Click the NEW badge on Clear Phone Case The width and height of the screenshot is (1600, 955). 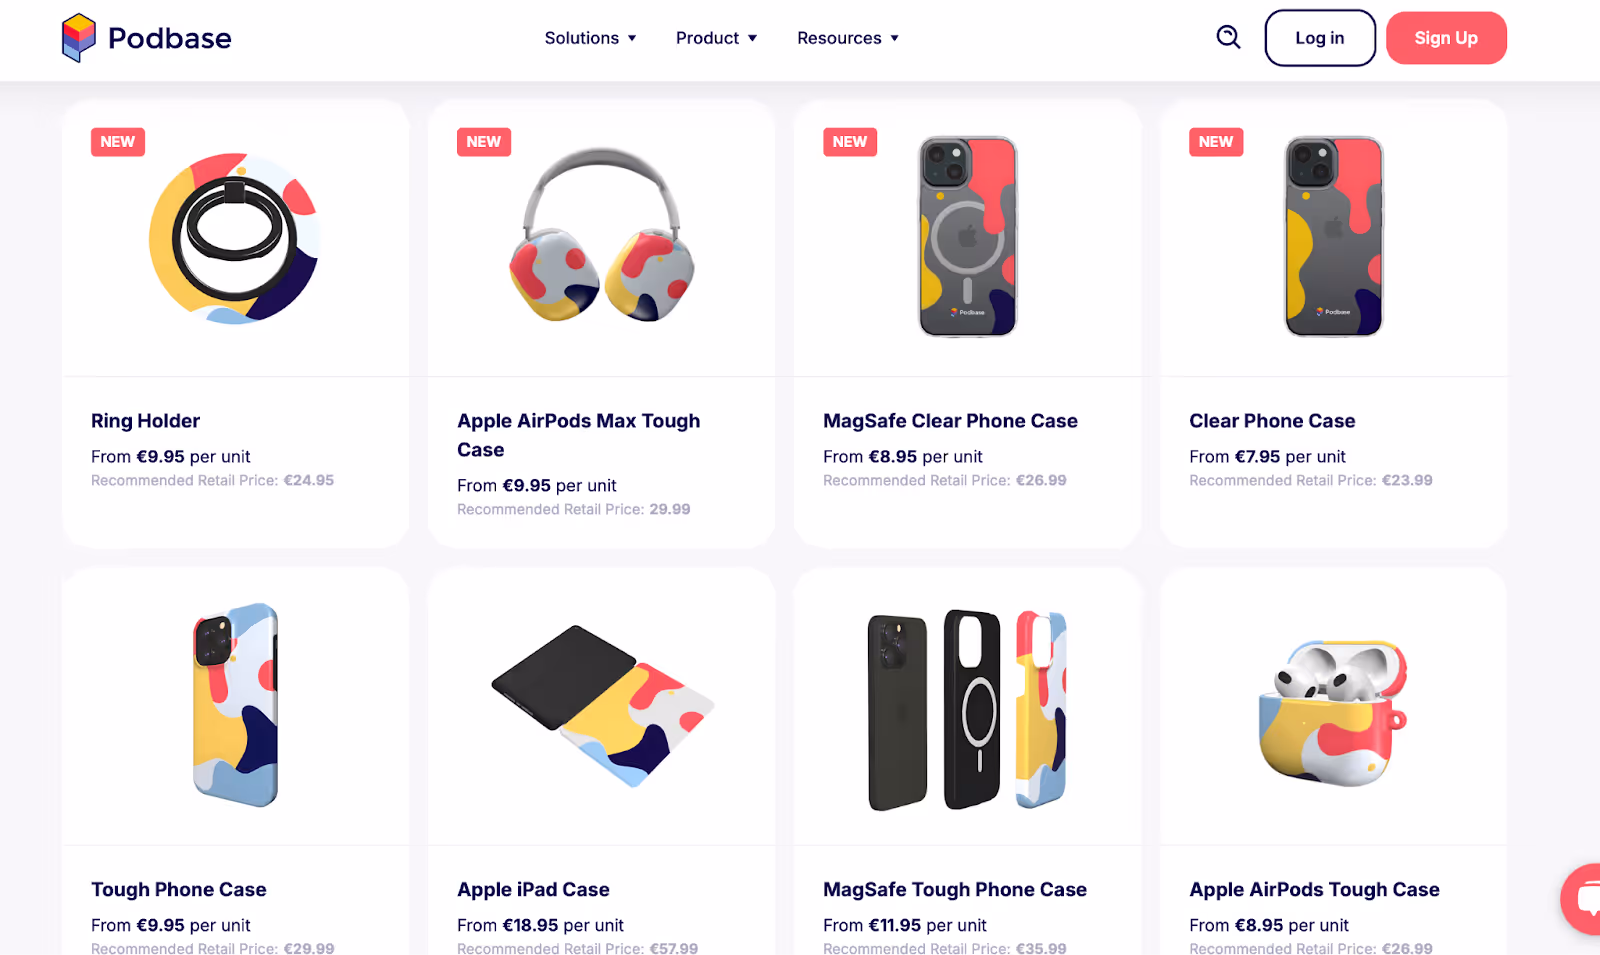(x=1216, y=142)
